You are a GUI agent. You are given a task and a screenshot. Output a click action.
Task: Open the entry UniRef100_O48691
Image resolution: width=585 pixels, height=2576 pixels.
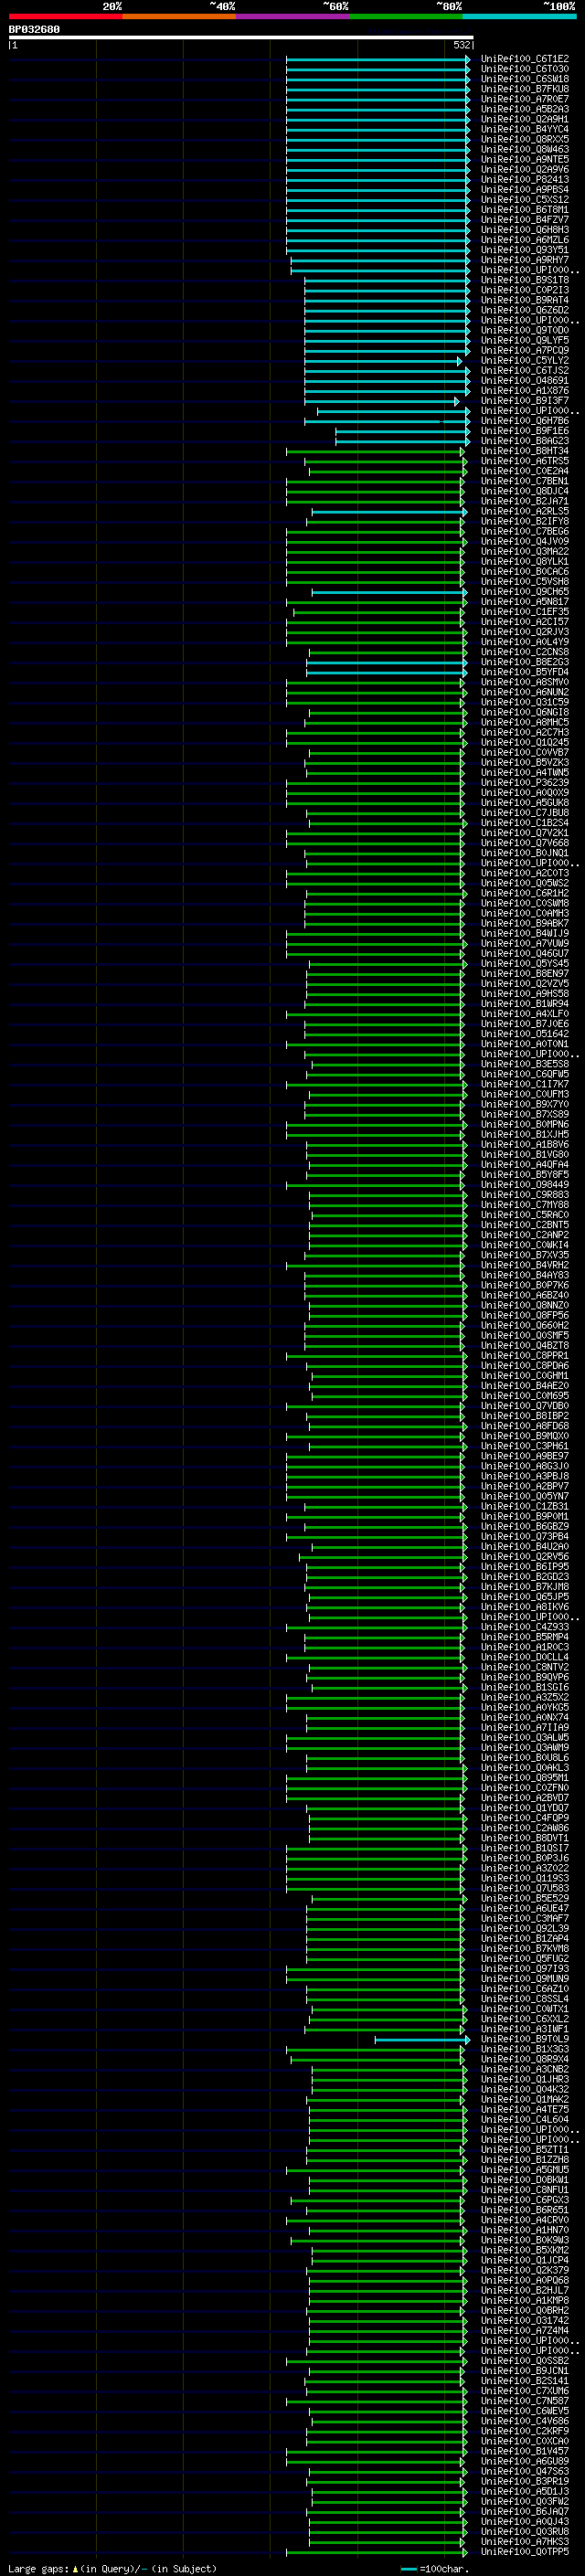pos(524,381)
